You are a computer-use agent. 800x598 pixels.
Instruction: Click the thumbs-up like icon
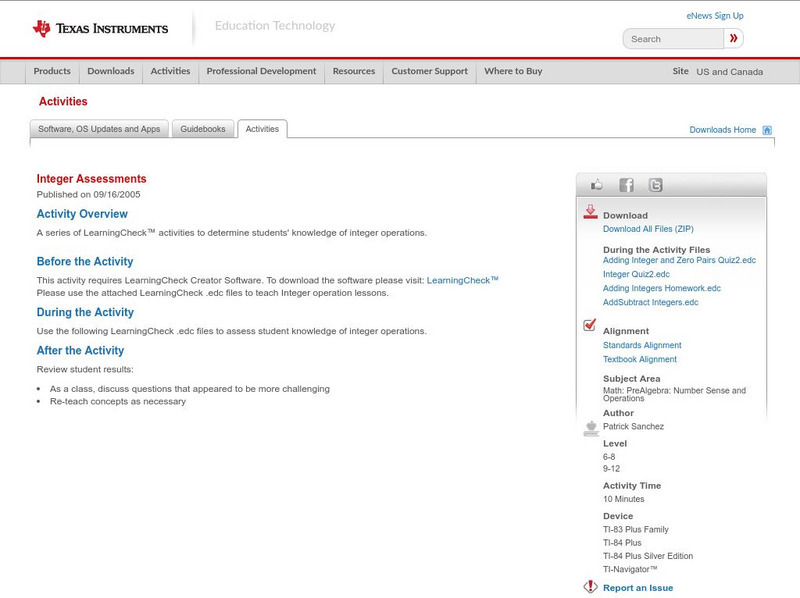pos(596,184)
